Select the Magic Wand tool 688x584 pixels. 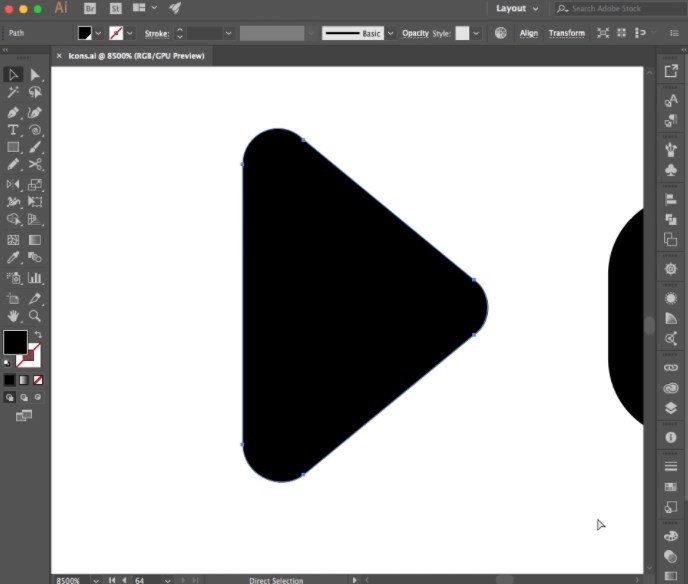point(13,92)
